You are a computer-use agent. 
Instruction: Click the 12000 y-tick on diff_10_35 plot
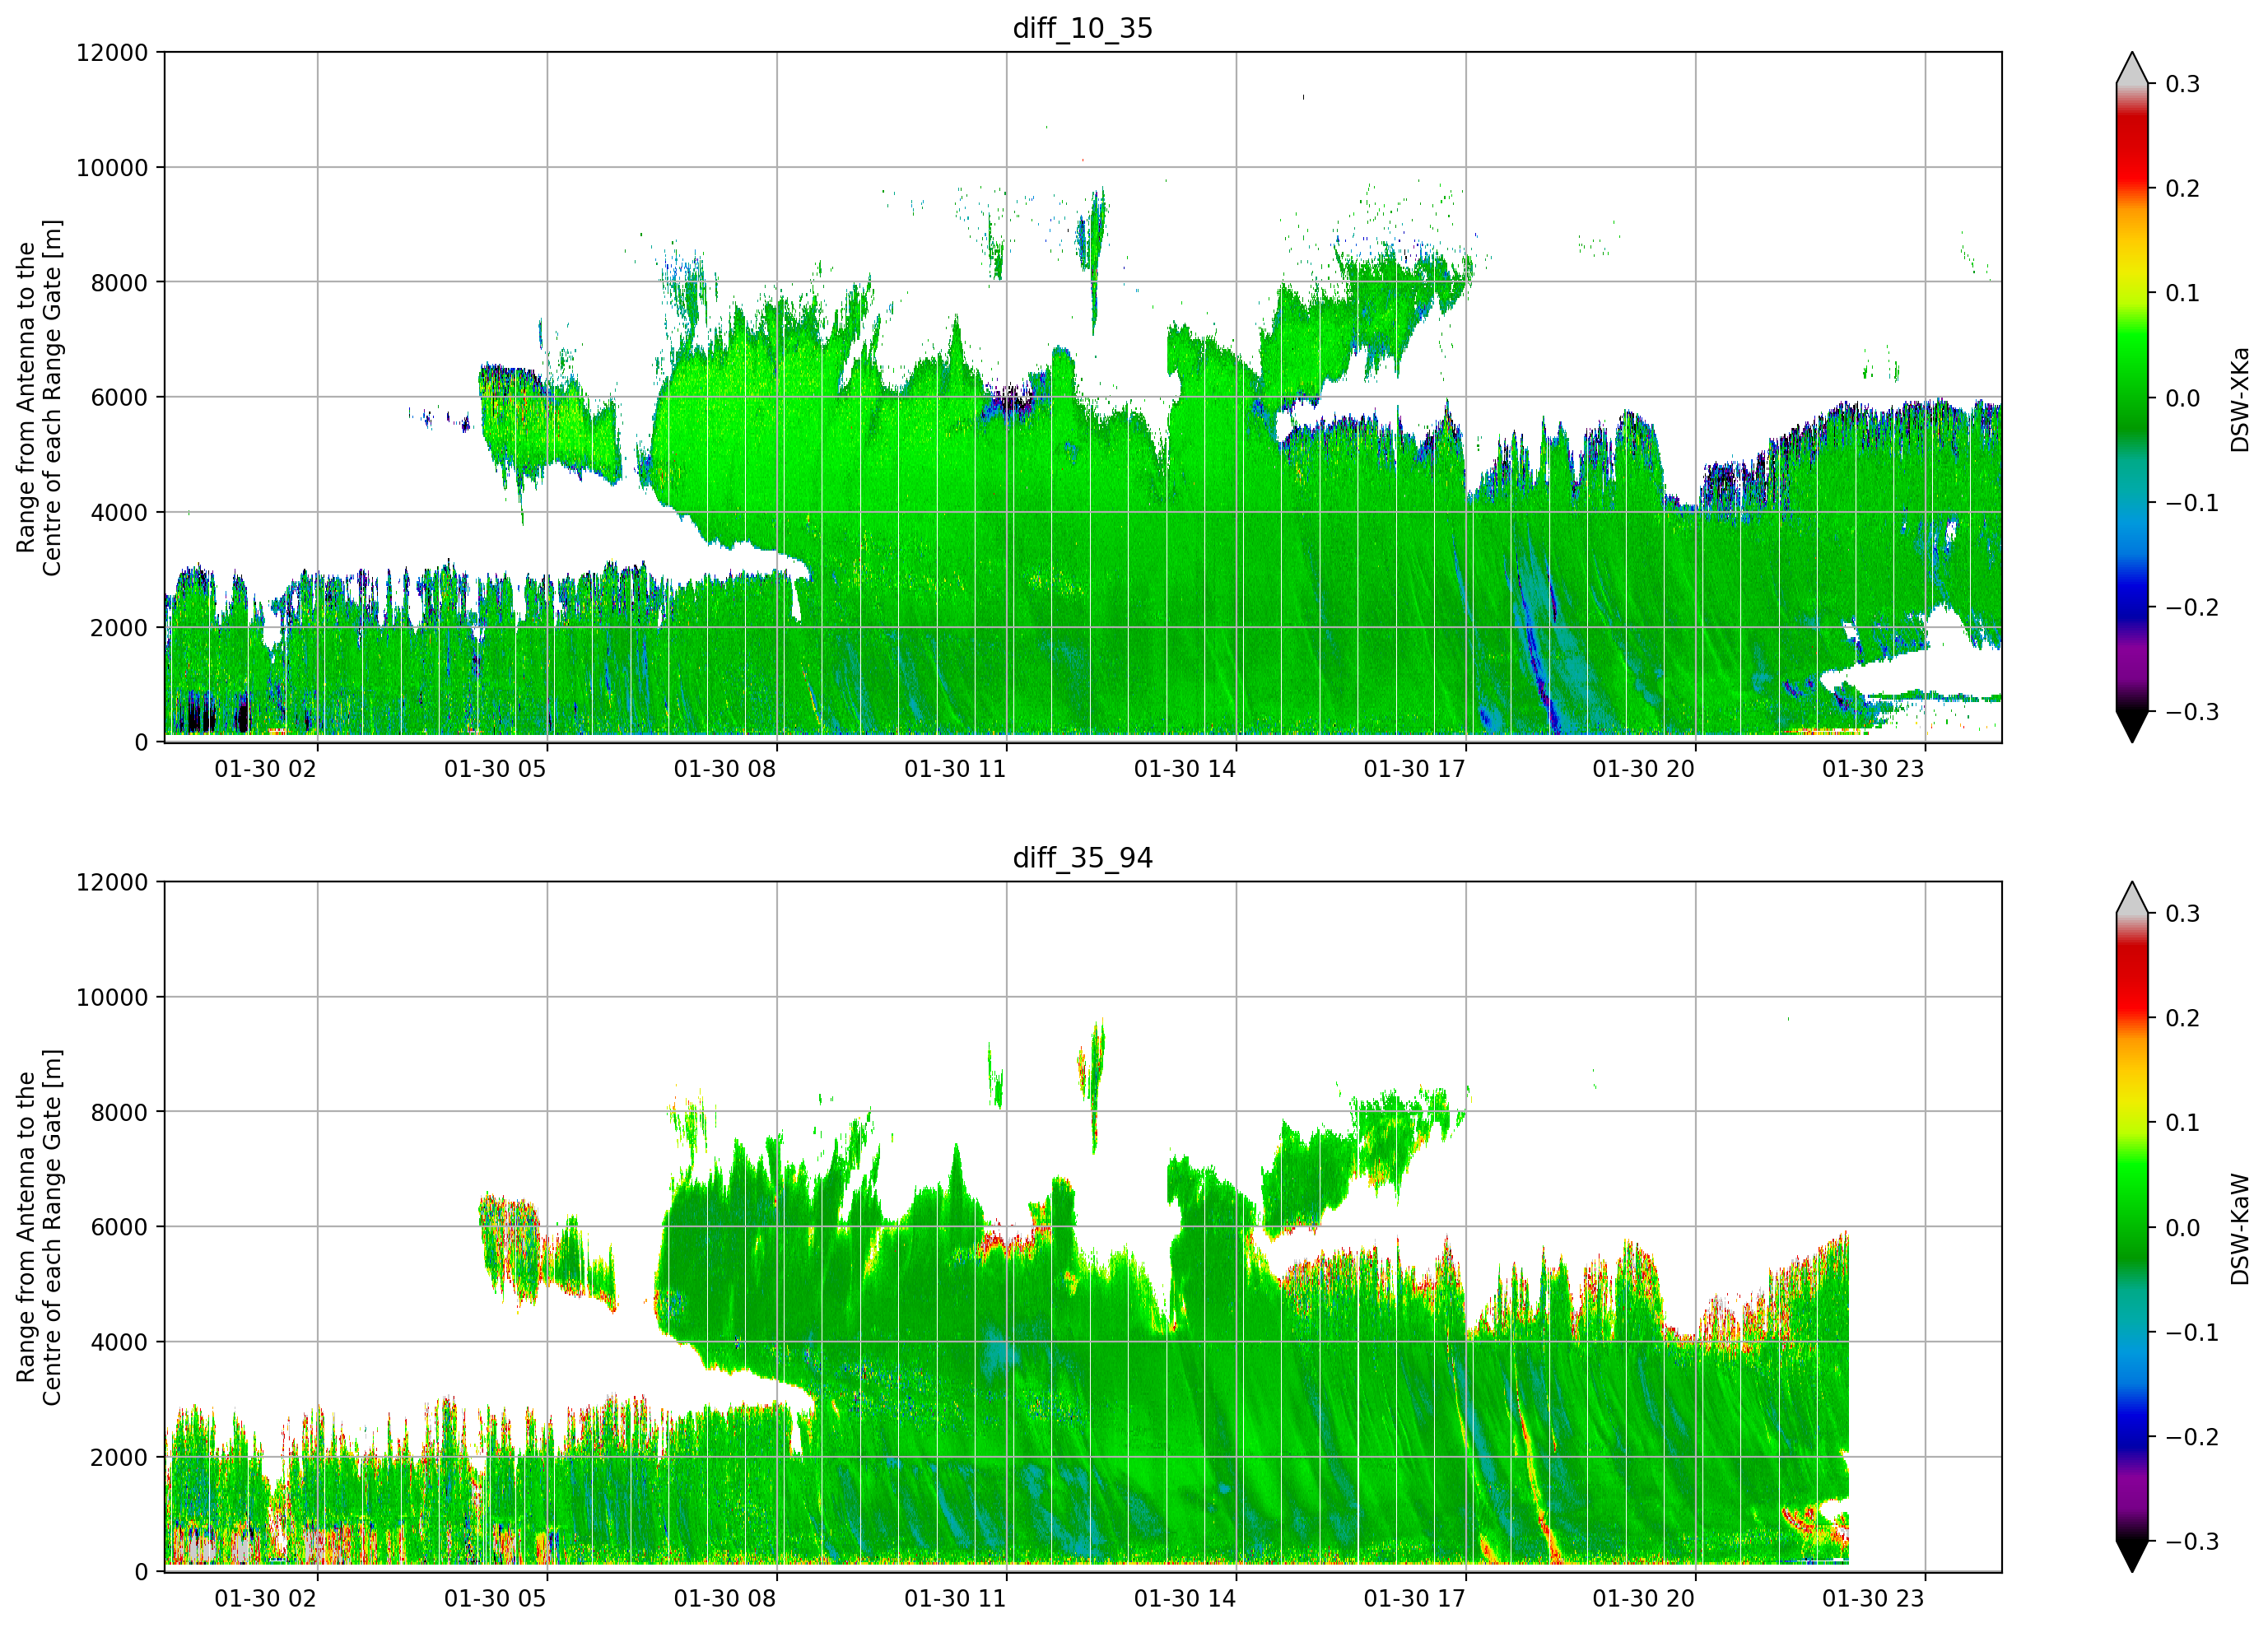(112, 53)
